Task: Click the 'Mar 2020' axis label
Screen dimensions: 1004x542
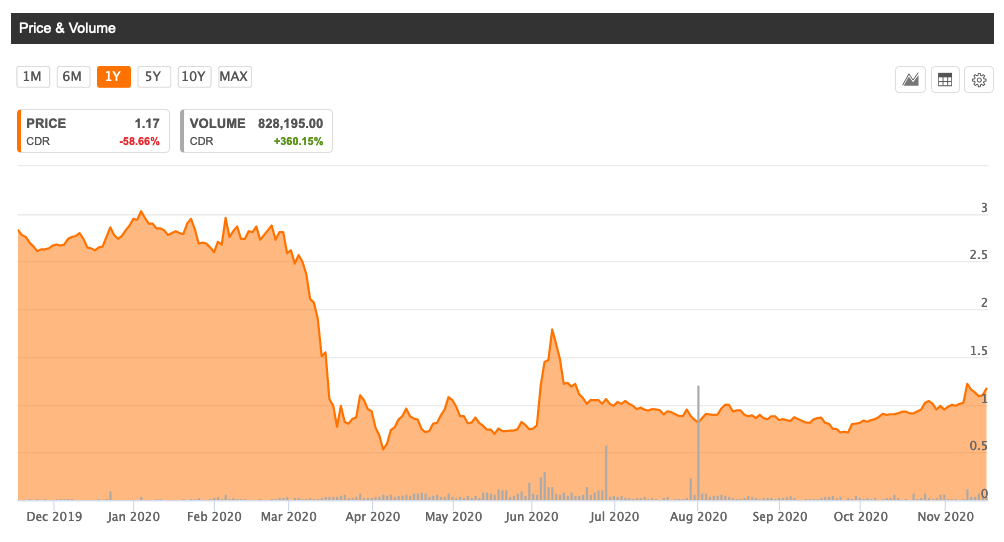Action: [288, 516]
